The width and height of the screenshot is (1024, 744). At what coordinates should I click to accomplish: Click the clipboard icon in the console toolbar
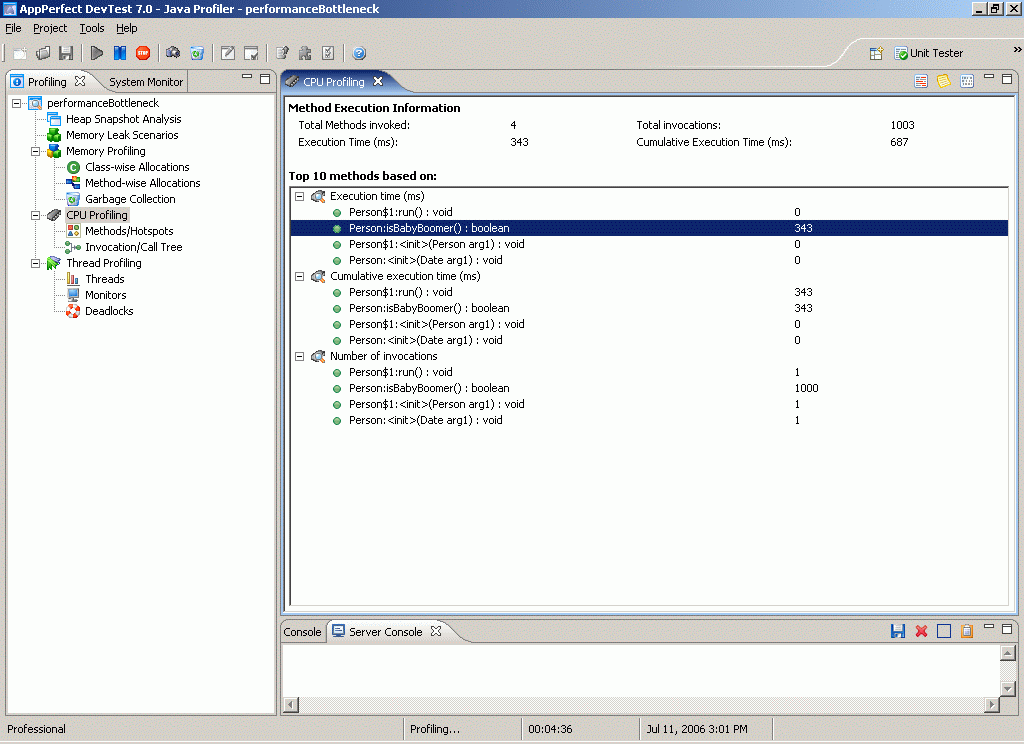click(x=967, y=631)
